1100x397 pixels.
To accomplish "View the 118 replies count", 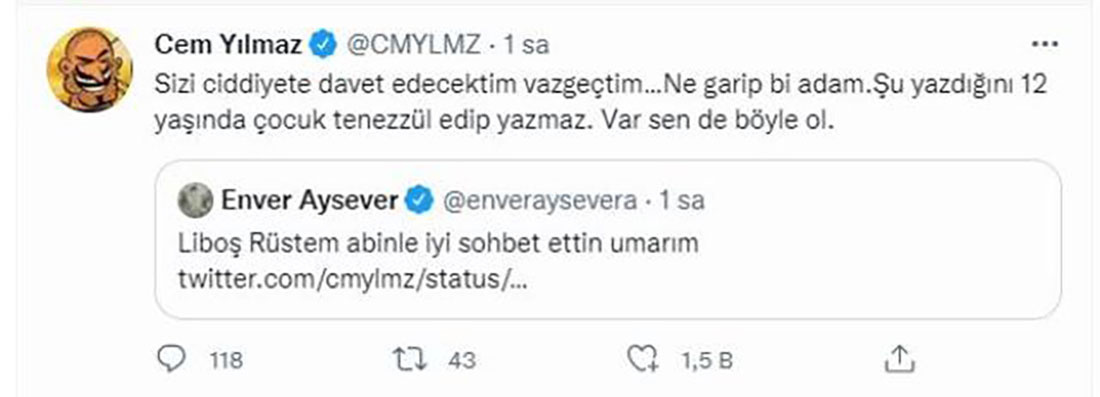I will [x=226, y=361].
